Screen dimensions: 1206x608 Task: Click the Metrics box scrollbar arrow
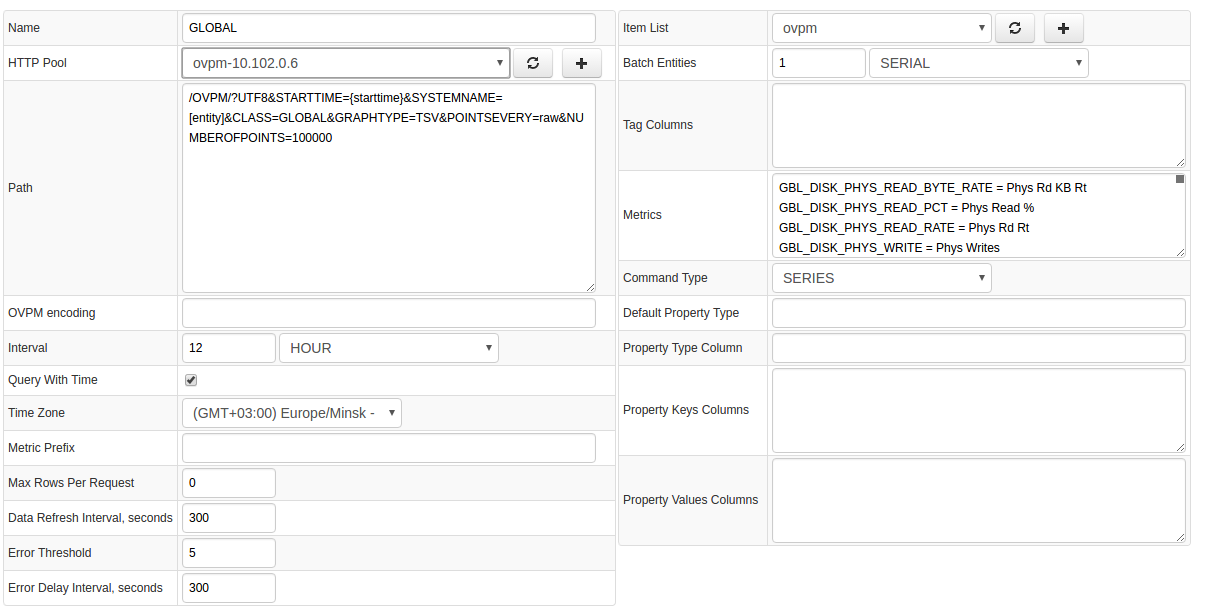(x=1180, y=178)
